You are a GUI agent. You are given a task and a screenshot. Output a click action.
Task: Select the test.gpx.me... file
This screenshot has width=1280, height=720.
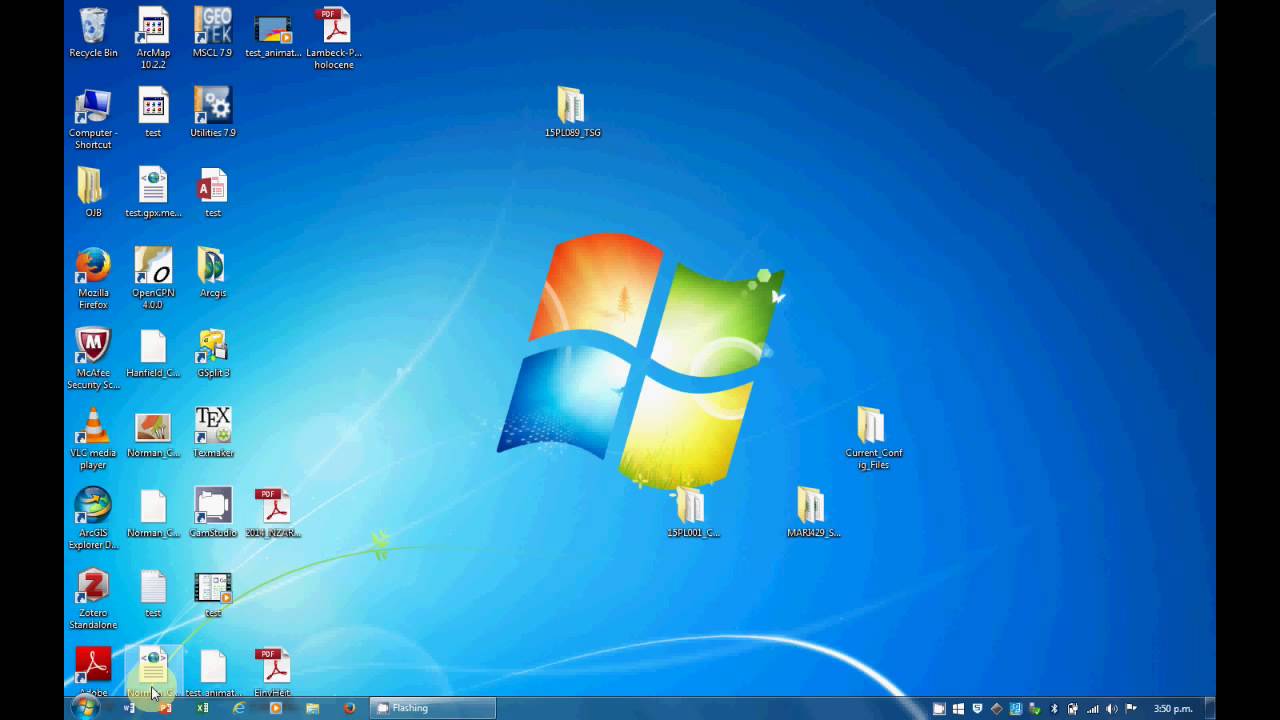coord(153,193)
